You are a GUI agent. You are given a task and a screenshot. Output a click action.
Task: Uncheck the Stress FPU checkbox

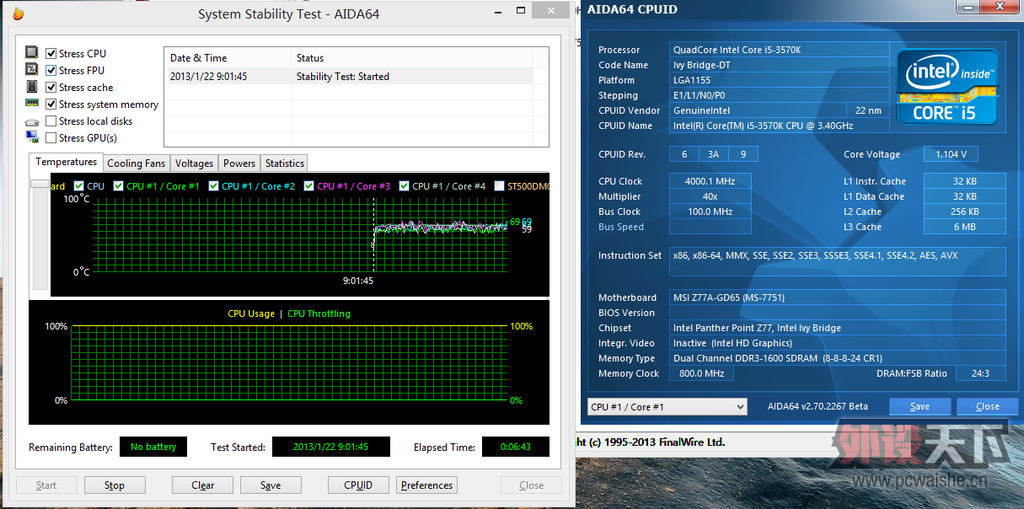[51, 71]
